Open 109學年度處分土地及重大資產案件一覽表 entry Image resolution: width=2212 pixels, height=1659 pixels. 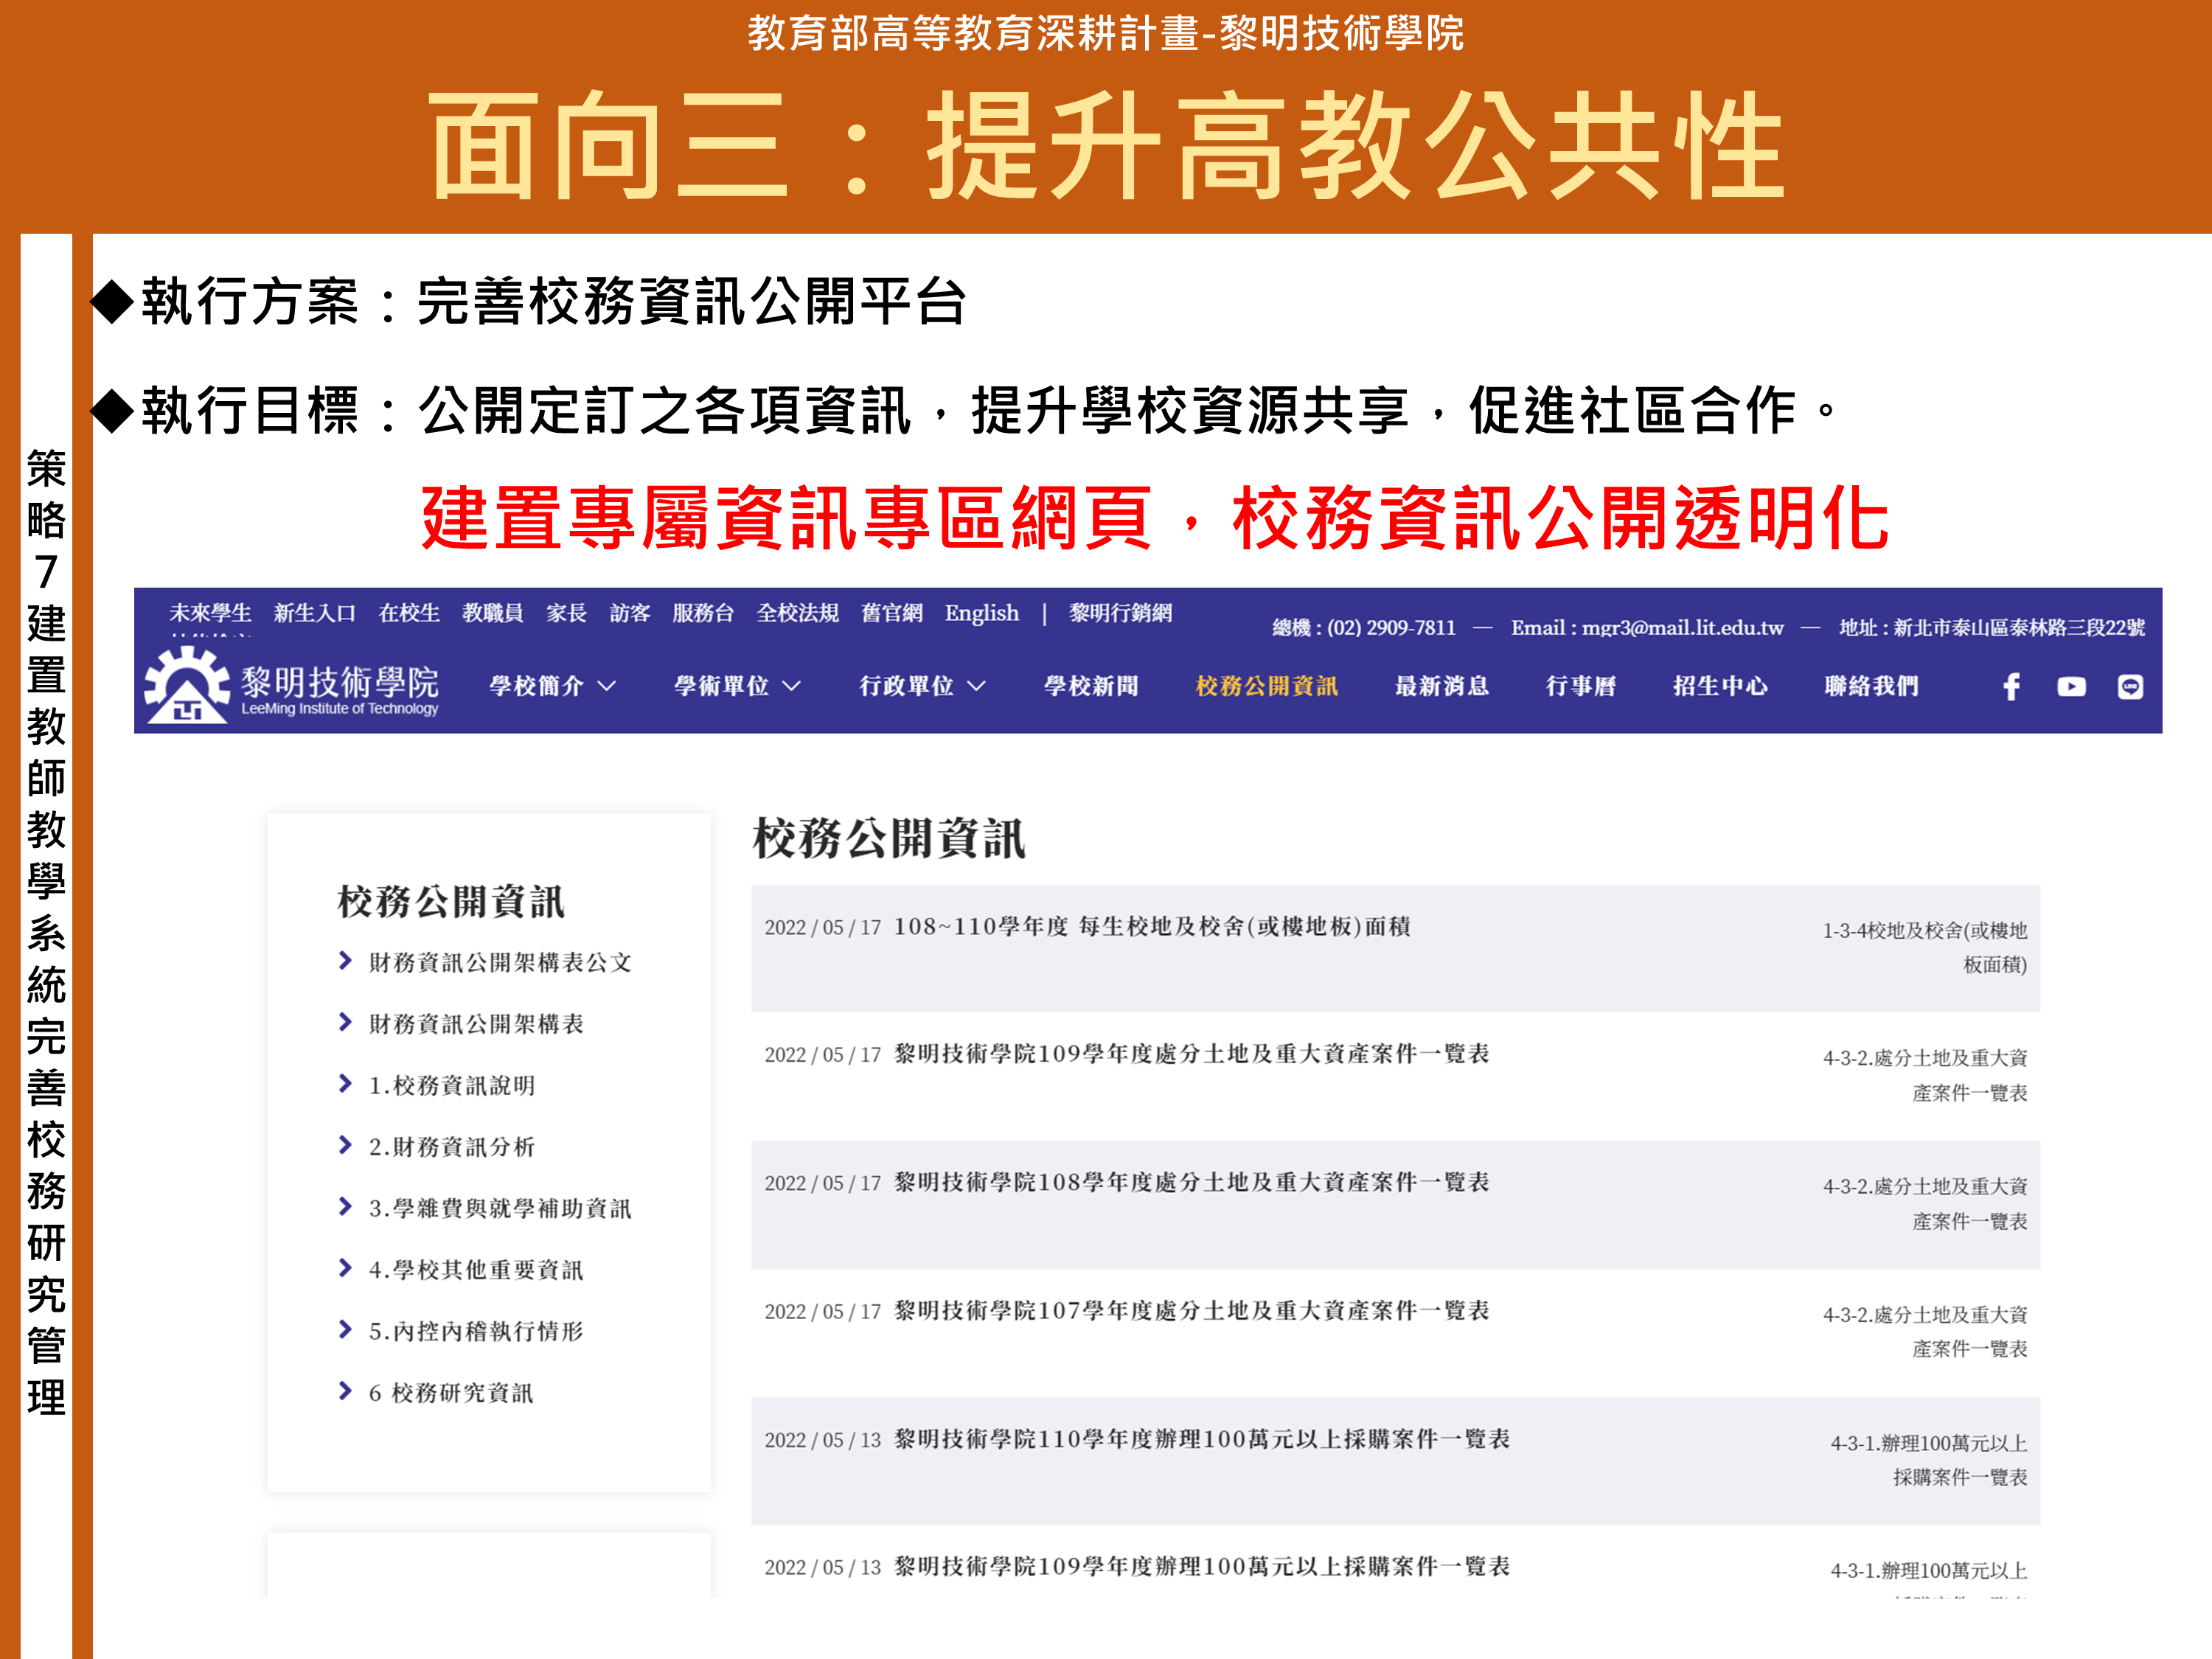click(1191, 1053)
